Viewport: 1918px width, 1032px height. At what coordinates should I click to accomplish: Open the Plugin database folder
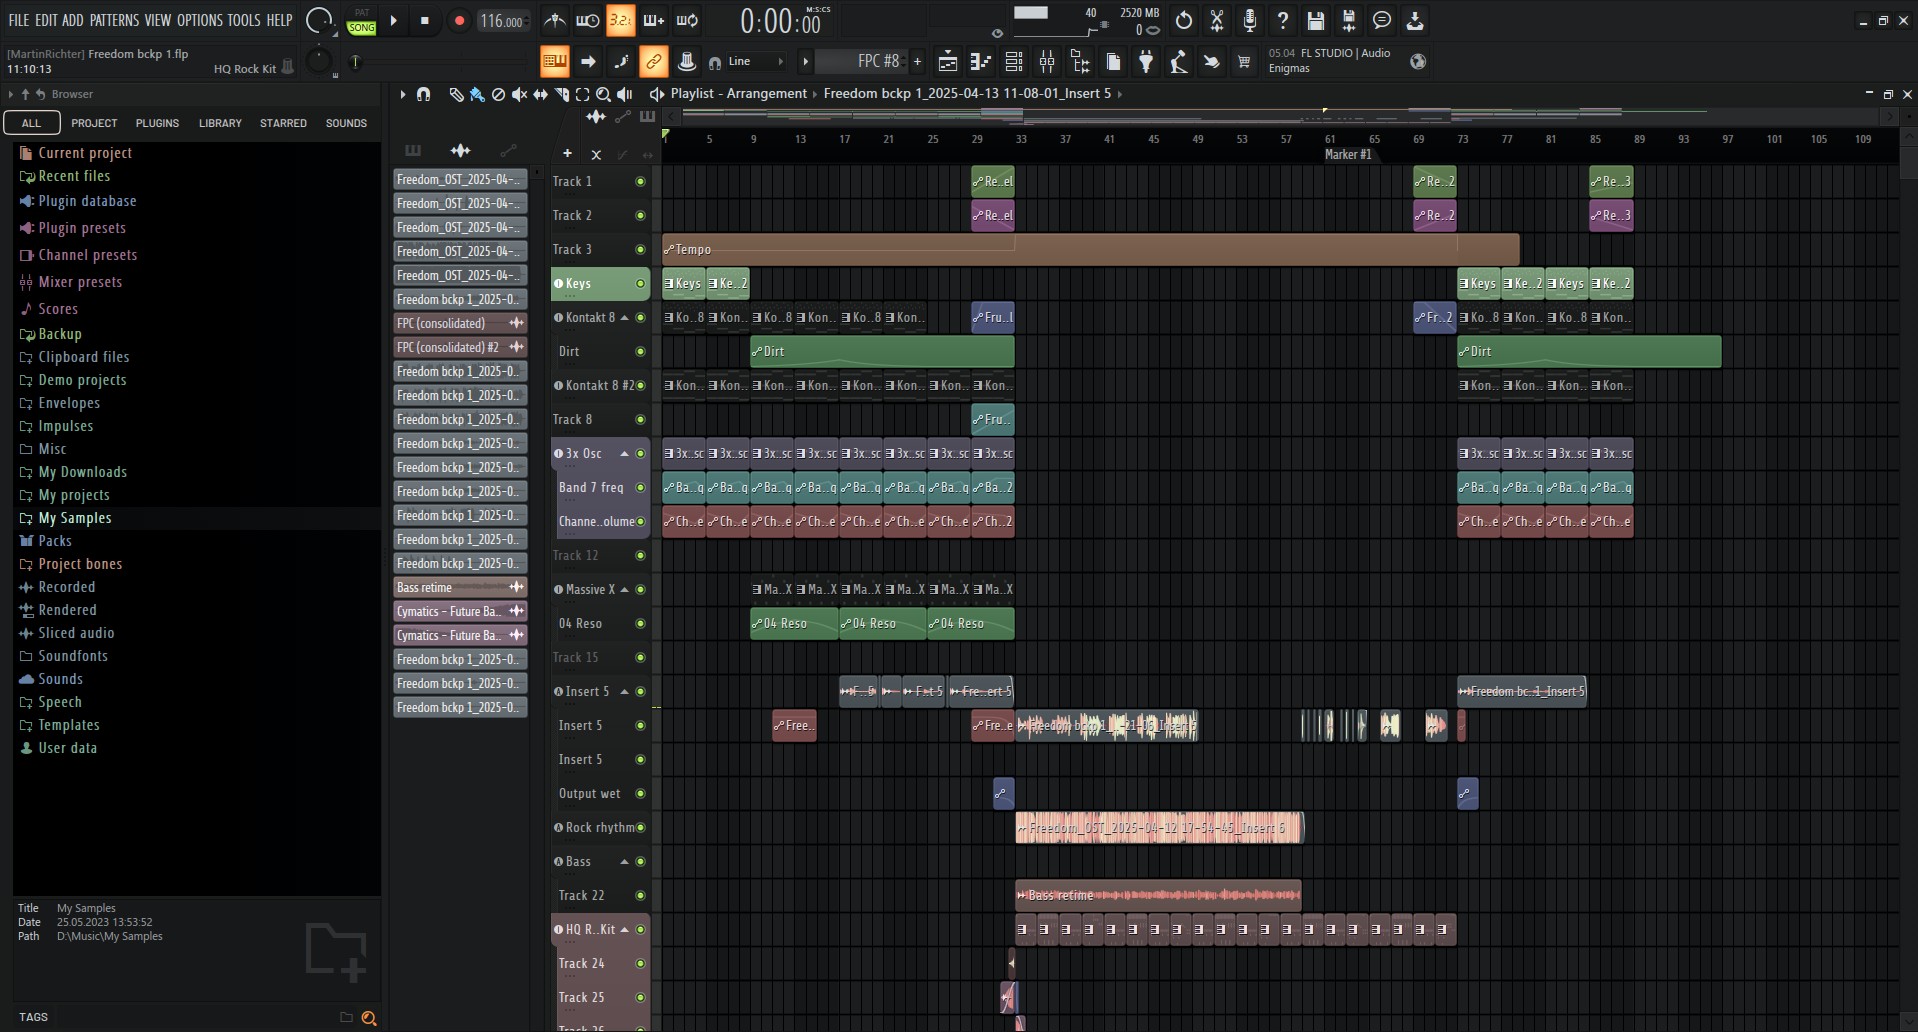(x=87, y=201)
